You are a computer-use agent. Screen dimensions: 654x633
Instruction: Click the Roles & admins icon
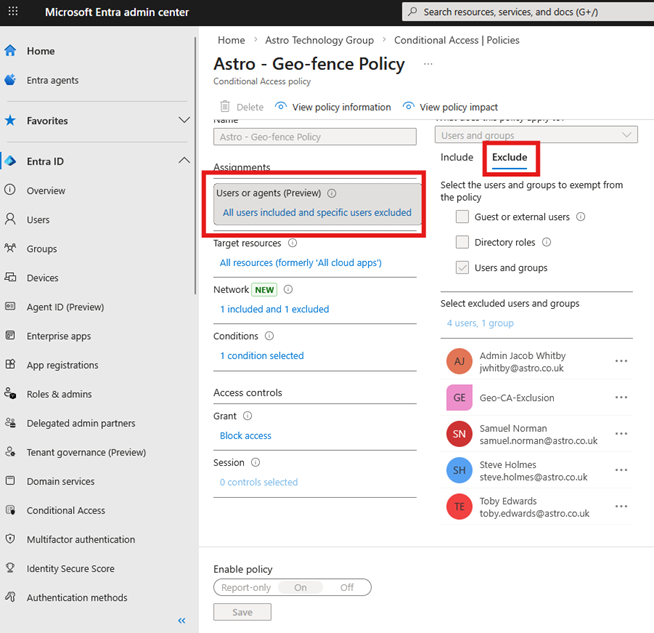(10, 394)
